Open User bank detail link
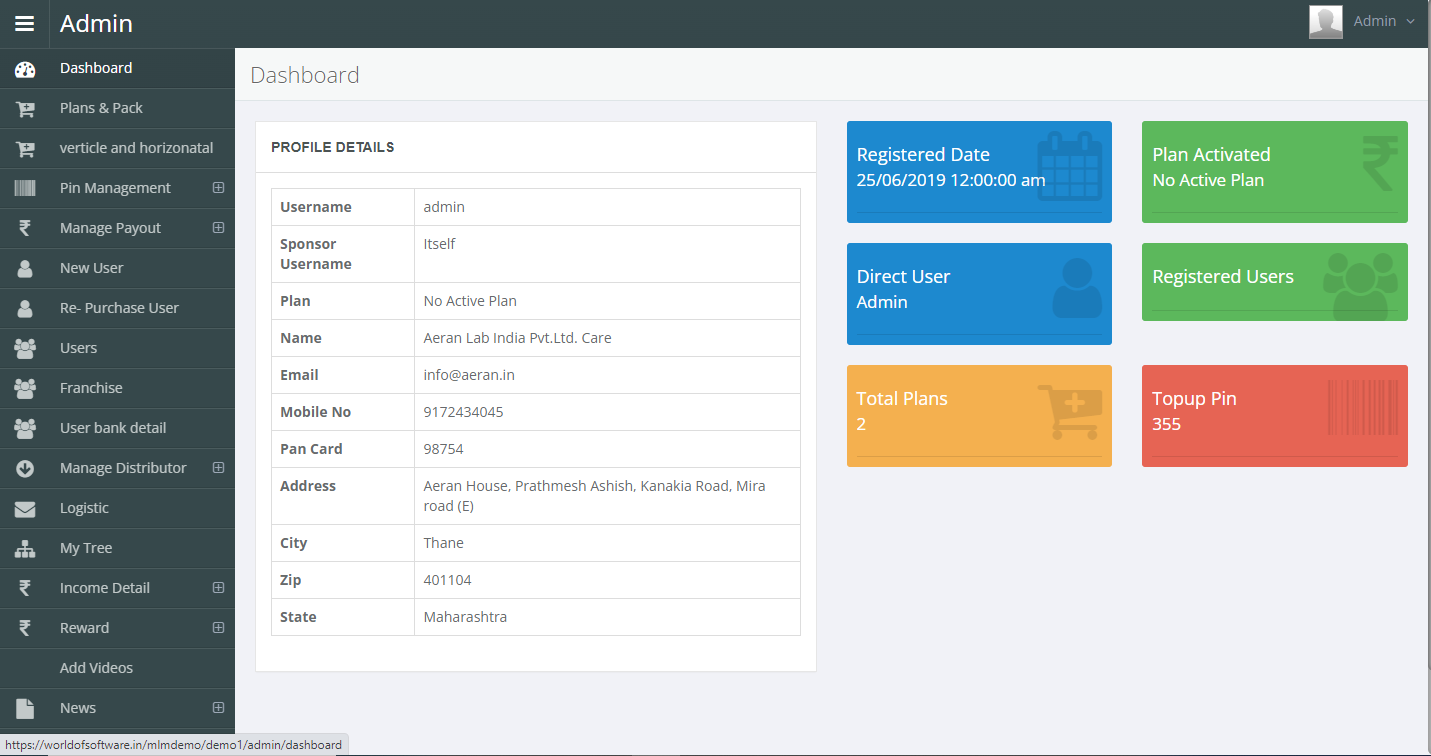 tap(117, 428)
